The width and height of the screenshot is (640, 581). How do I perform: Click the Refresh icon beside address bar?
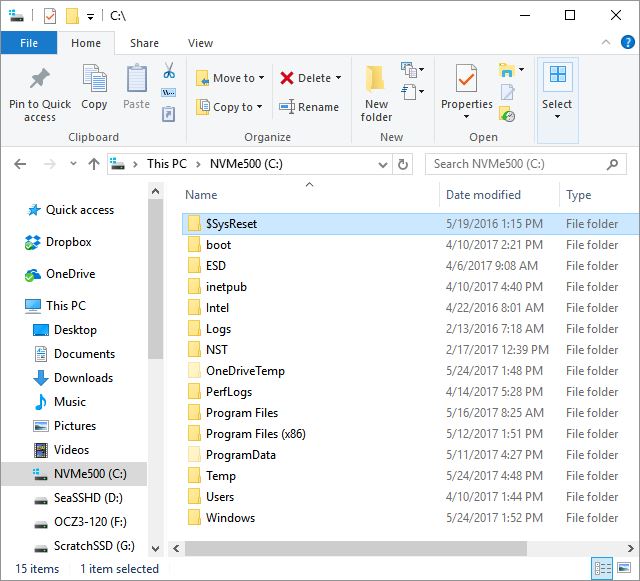coord(402,164)
